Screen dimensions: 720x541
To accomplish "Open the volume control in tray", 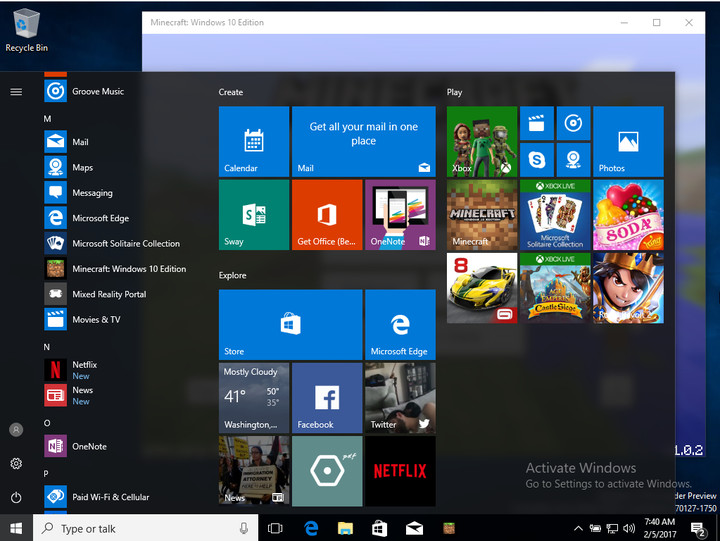I will click(629, 529).
